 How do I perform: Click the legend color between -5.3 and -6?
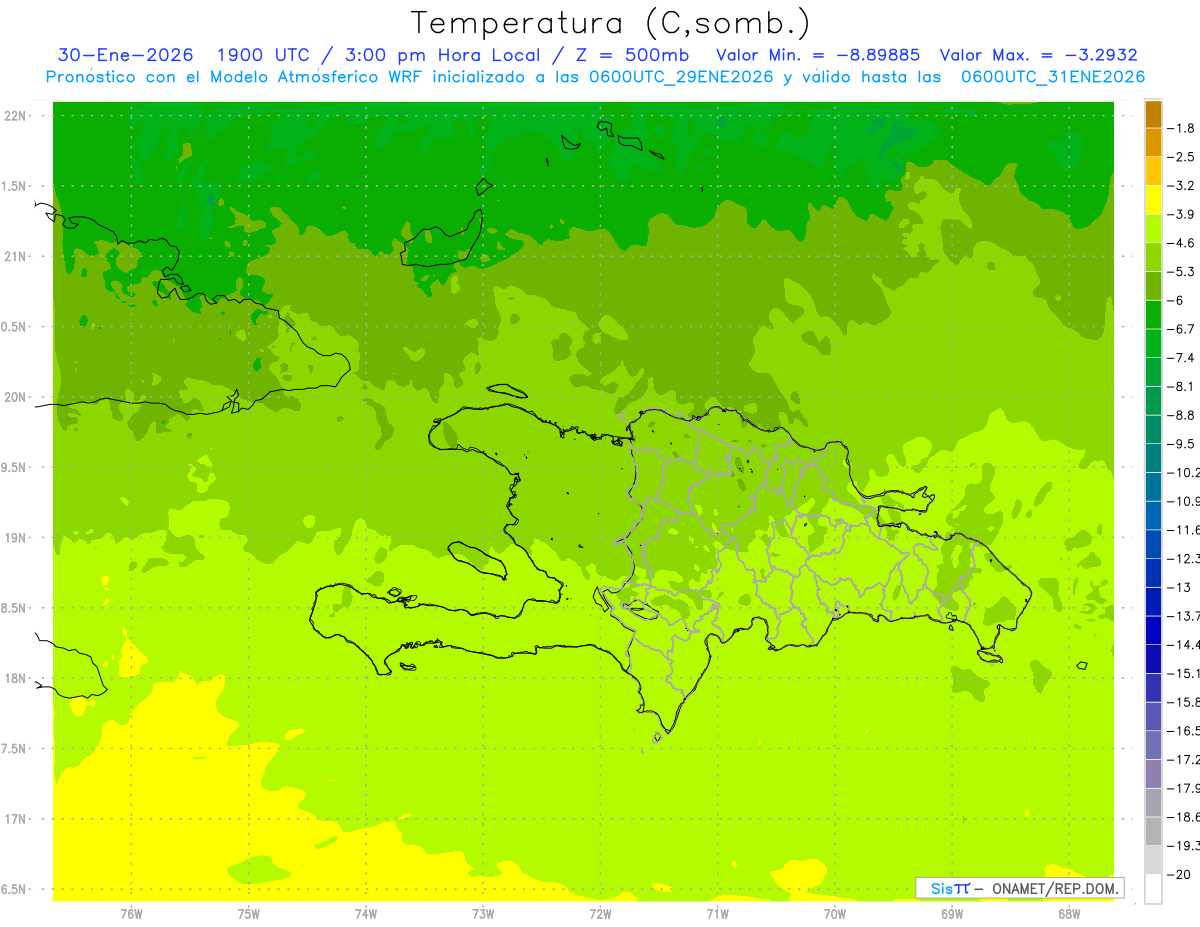(1153, 286)
